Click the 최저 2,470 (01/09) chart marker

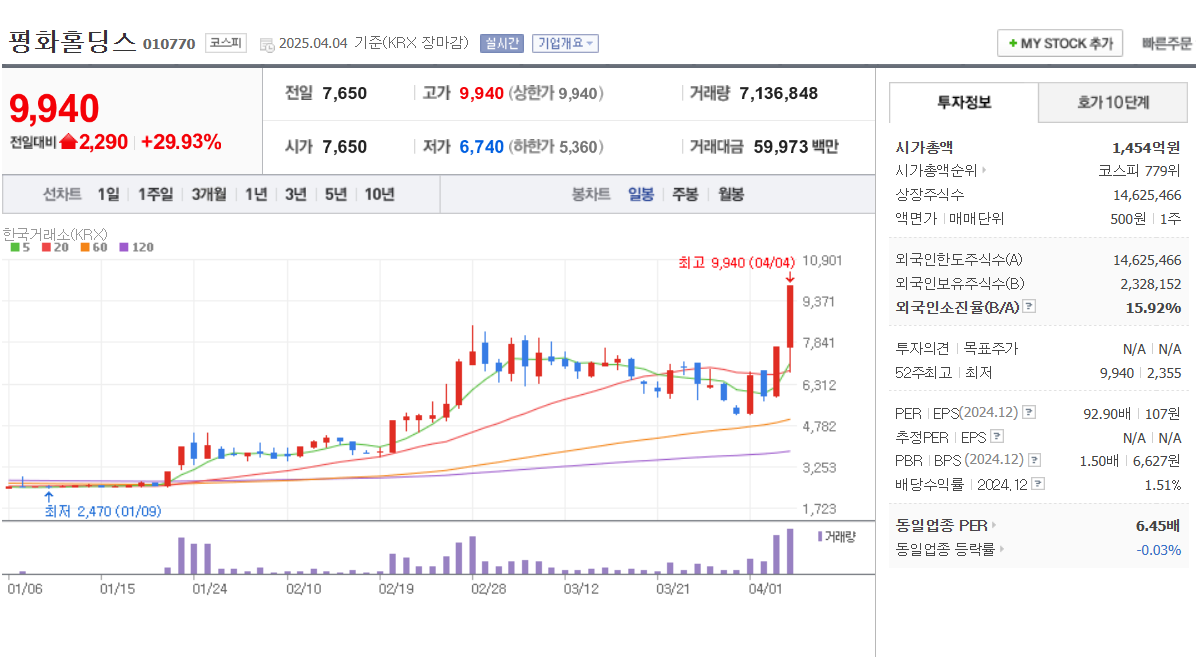click(x=103, y=510)
